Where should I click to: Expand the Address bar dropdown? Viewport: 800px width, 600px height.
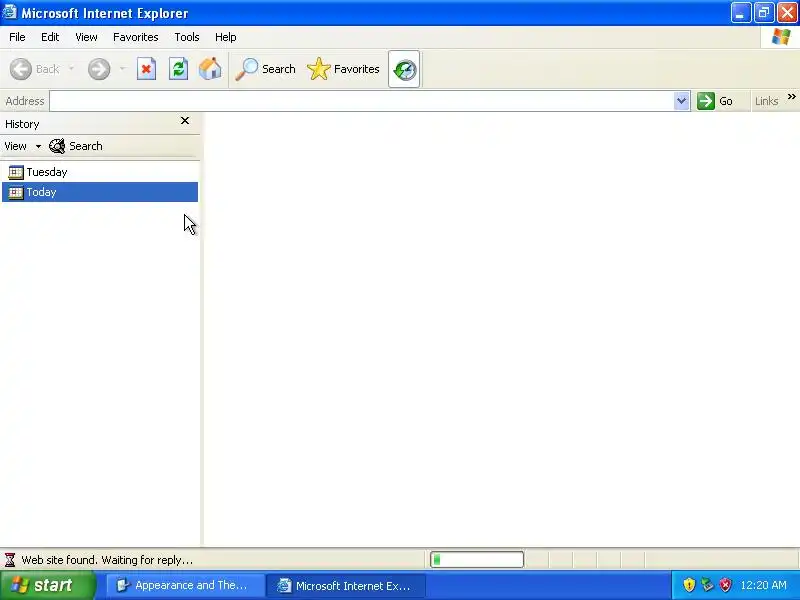point(681,101)
